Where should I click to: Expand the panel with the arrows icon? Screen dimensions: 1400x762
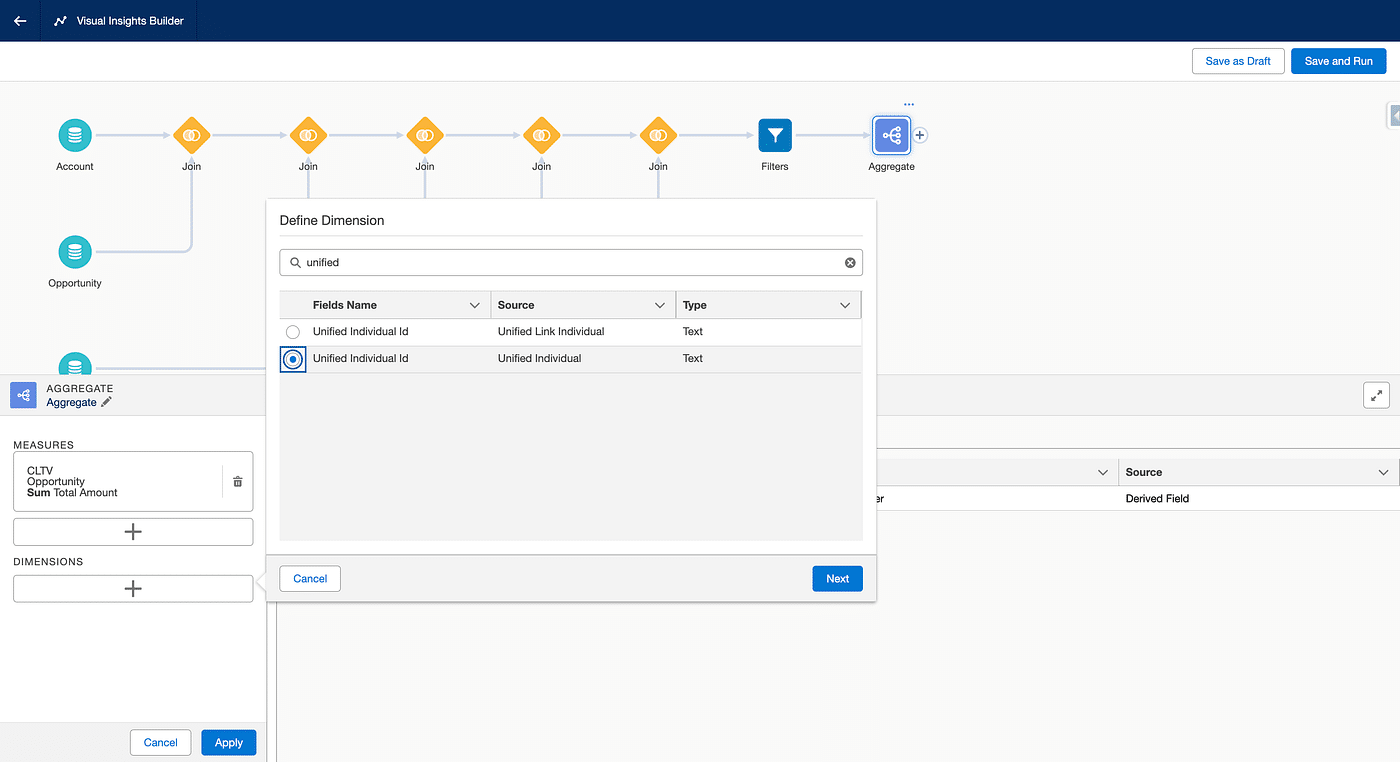pos(1376,395)
